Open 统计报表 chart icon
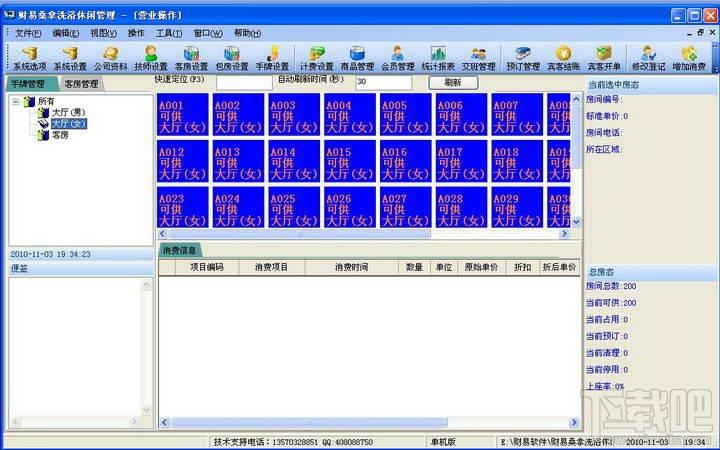Screen dimensions: 720x450 (438, 58)
